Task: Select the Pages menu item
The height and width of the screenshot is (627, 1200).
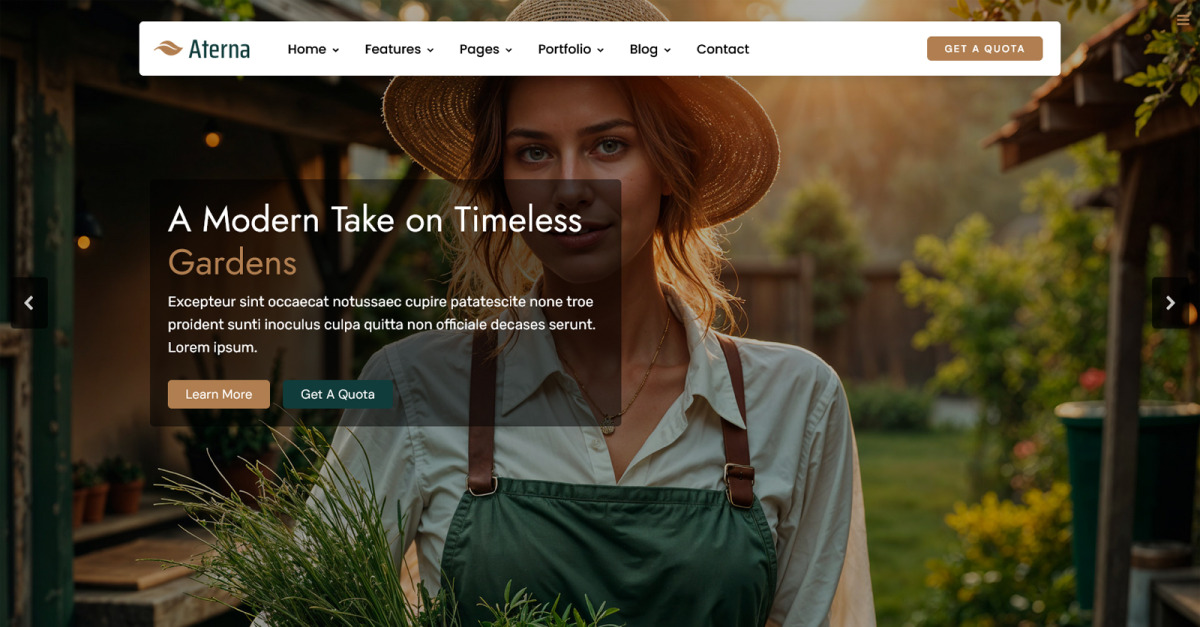Action: point(479,49)
